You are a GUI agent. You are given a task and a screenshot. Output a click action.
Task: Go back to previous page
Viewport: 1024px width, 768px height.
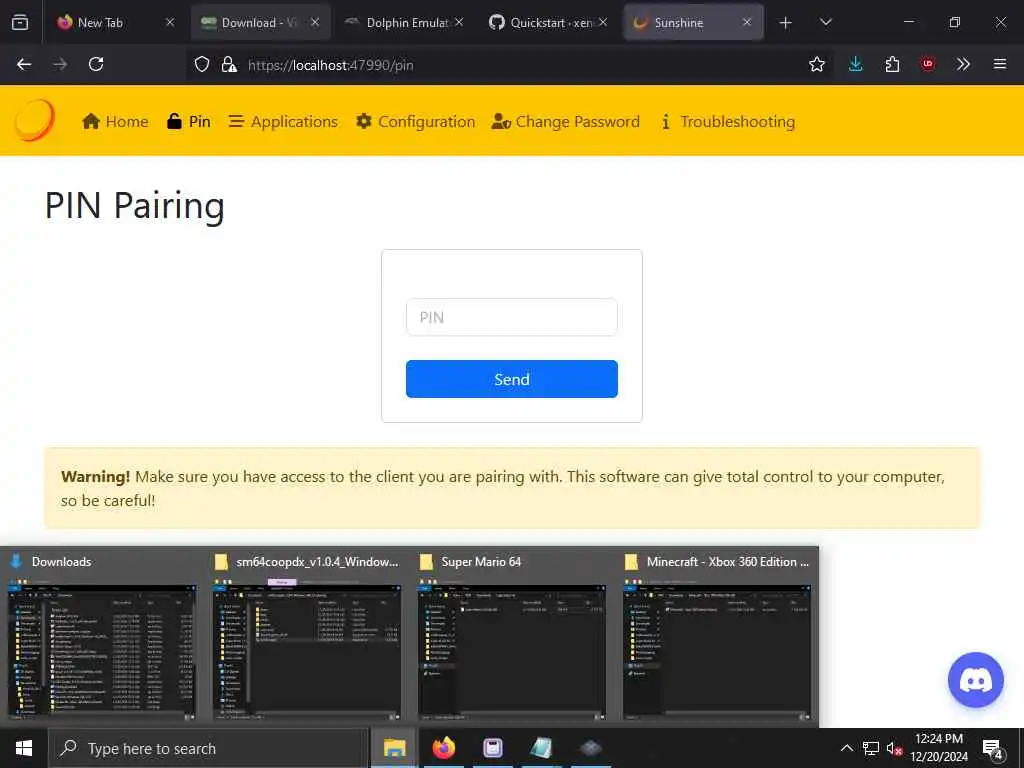pos(24,64)
